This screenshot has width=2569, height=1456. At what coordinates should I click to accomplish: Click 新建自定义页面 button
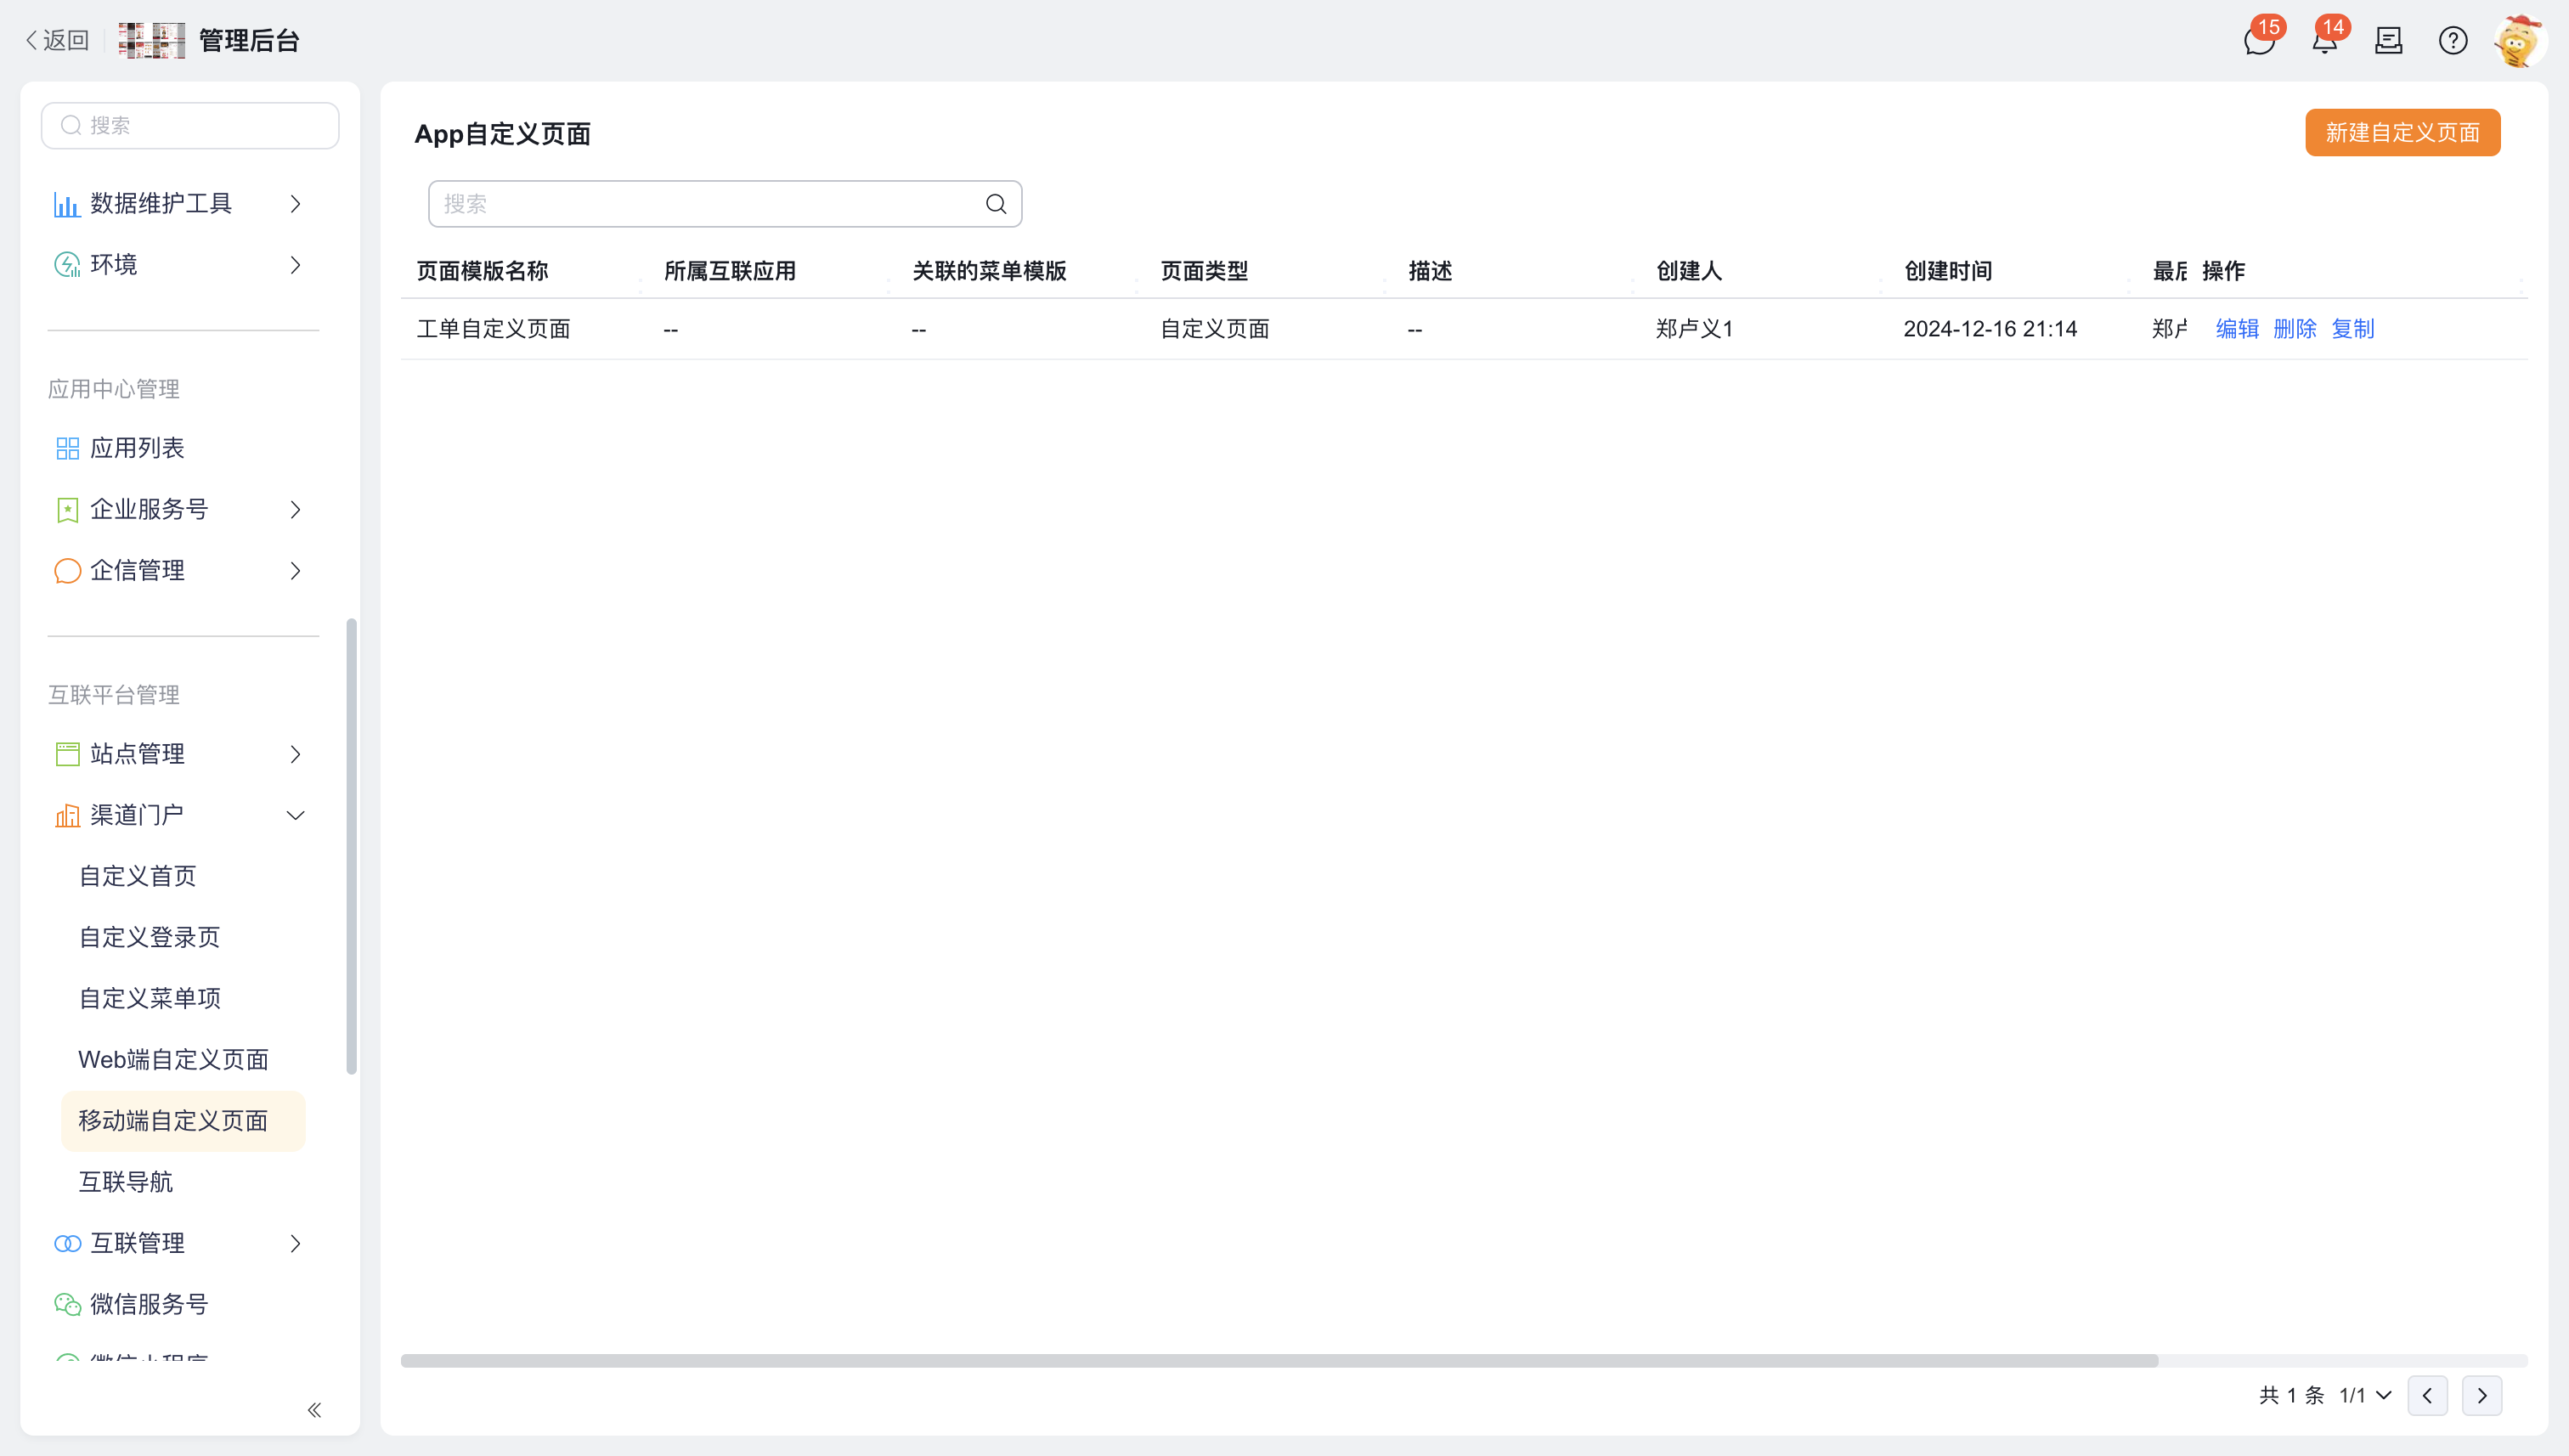coord(2402,133)
